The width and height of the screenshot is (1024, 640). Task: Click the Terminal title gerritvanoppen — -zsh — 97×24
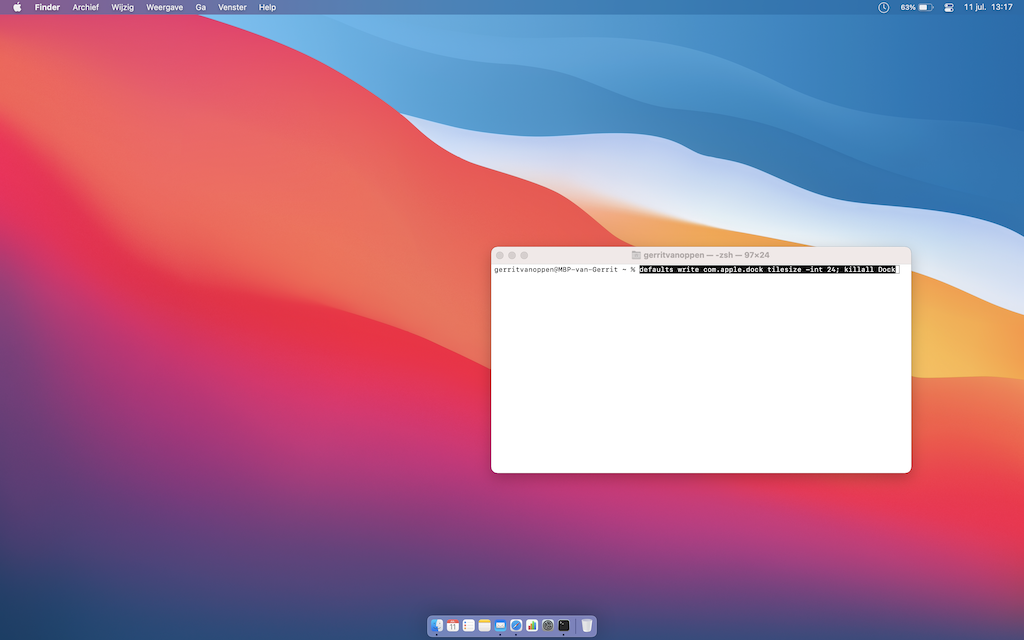pos(706,255)
